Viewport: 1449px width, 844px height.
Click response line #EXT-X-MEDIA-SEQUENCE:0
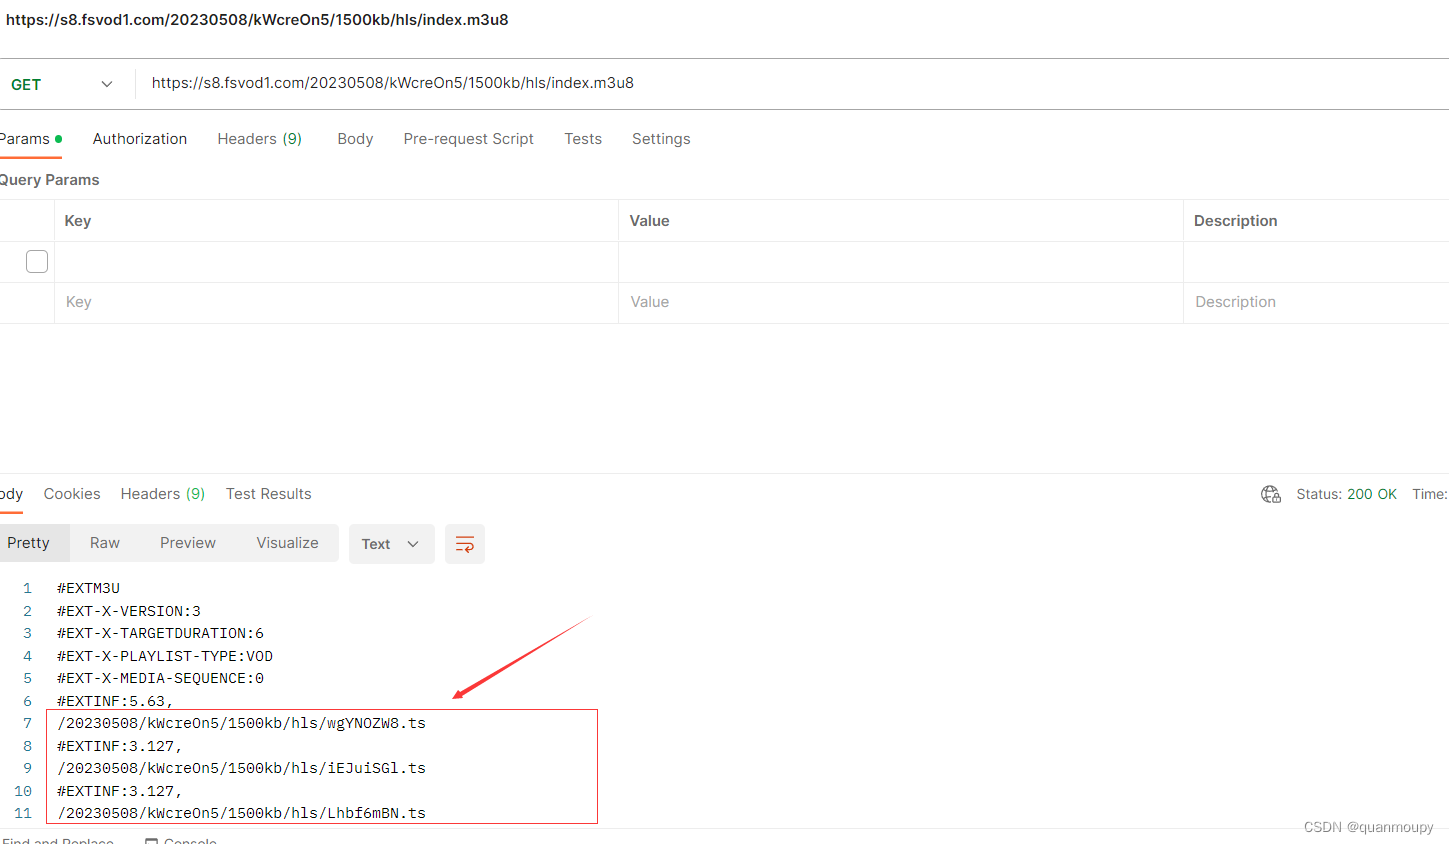(x=160, y=678)
